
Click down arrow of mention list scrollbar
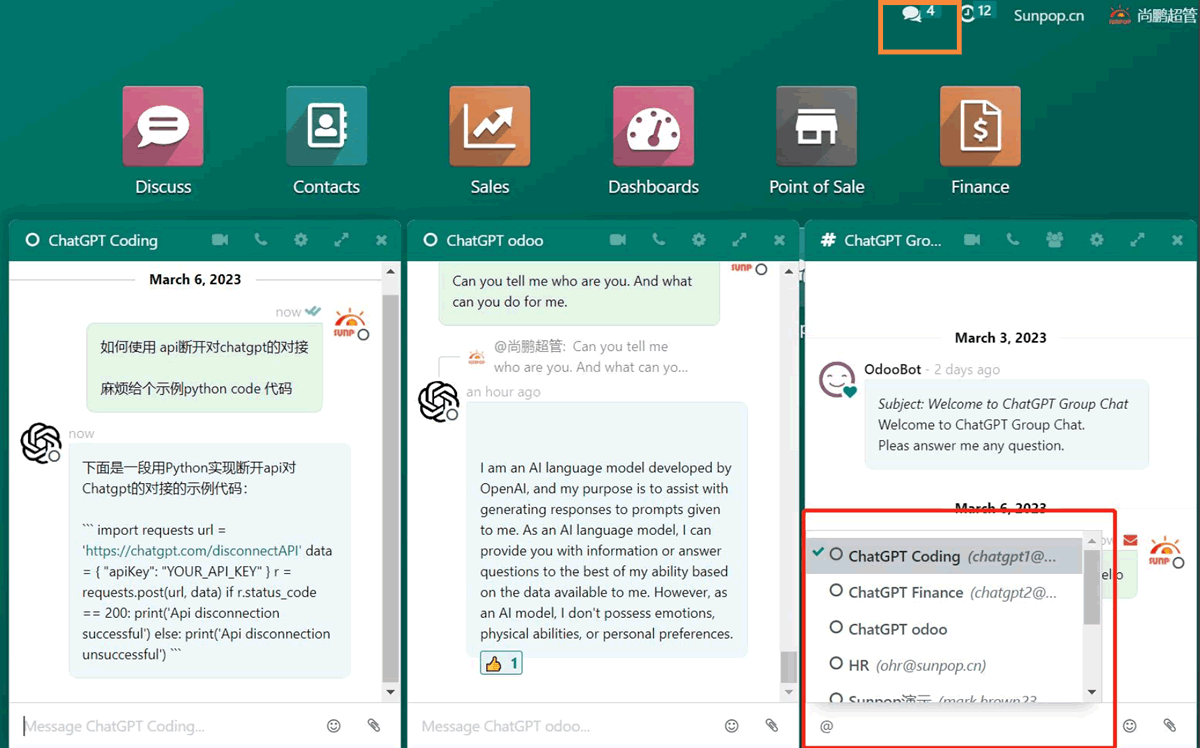point(1092,691)
